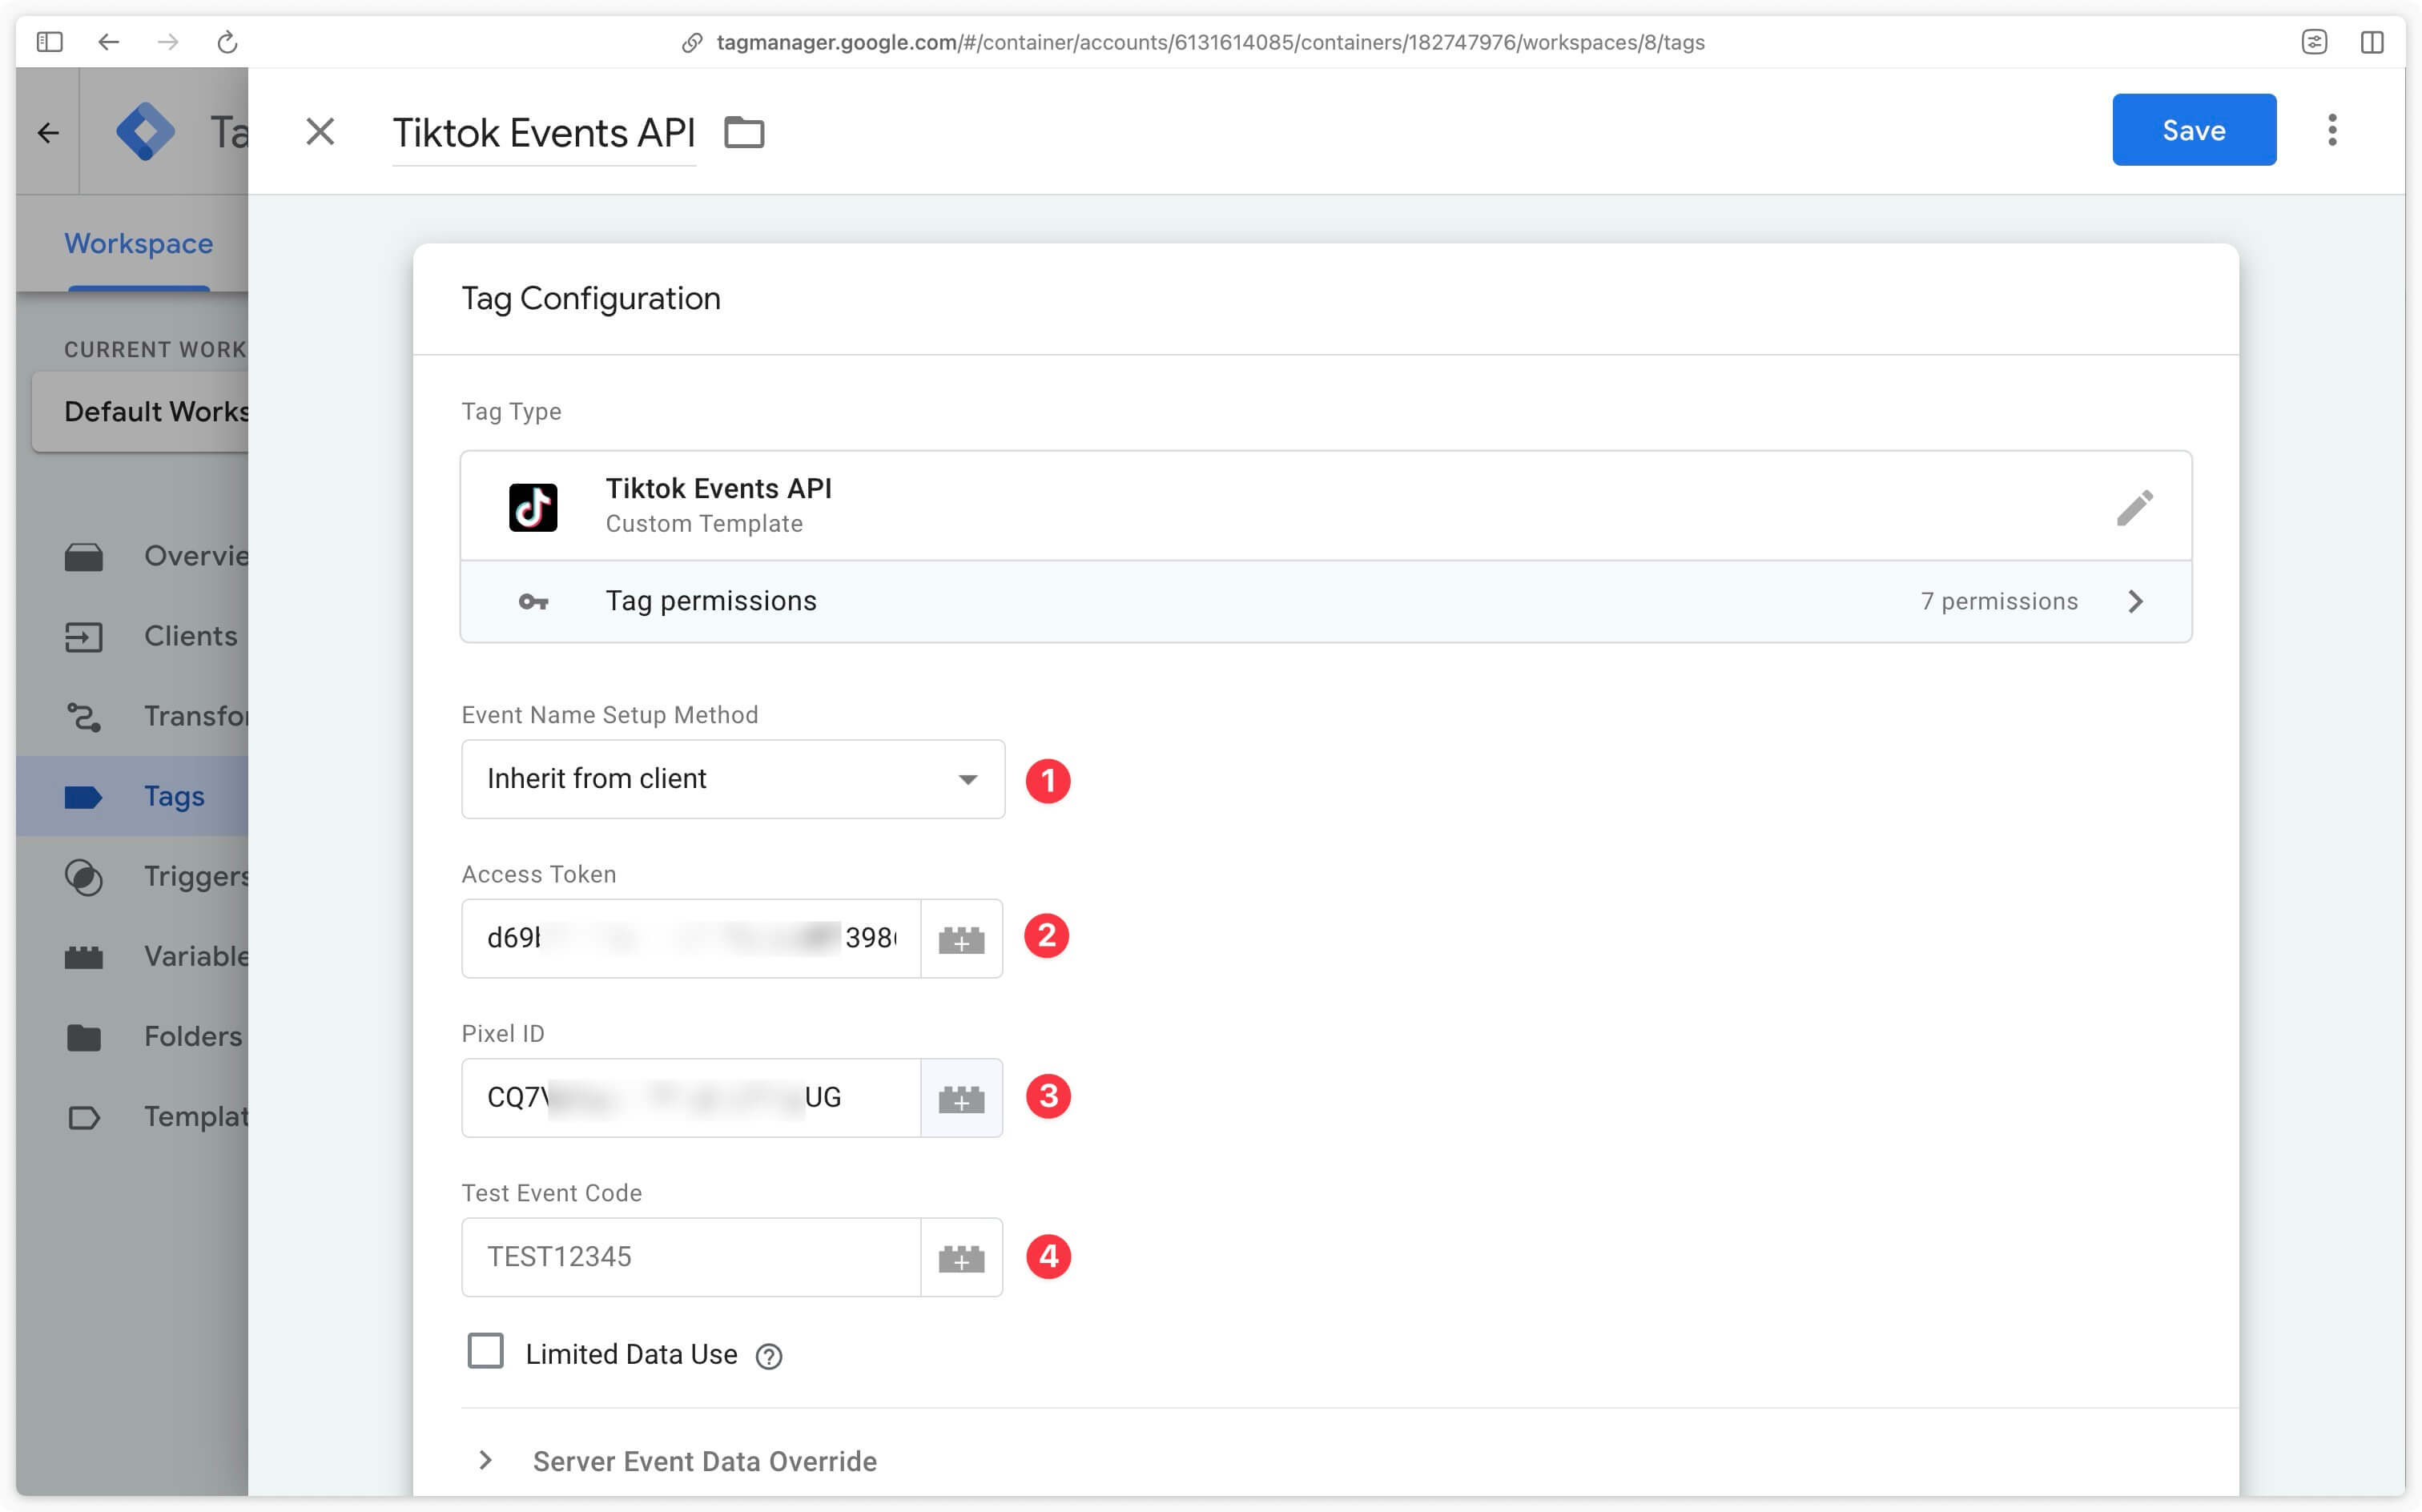The image size is (2422, 1512).
Task: Click the key icon beside Tag permissions
Action: click(533, 601)
